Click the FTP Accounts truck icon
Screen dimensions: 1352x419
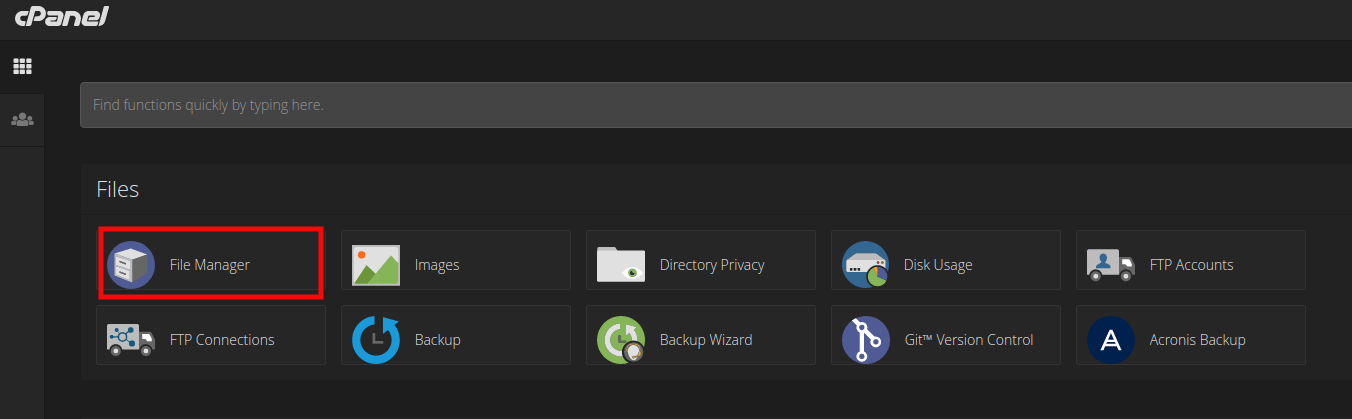pos(1111,265)
